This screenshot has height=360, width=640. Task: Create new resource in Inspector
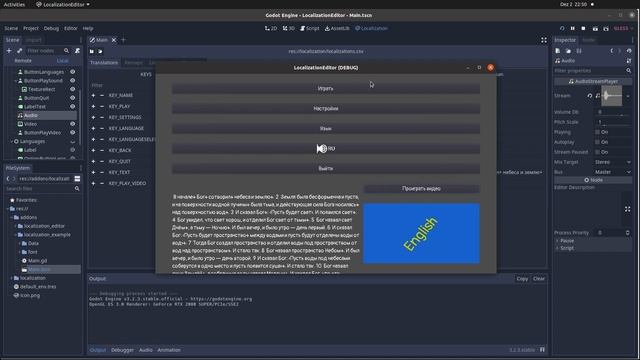pos(558,51)
